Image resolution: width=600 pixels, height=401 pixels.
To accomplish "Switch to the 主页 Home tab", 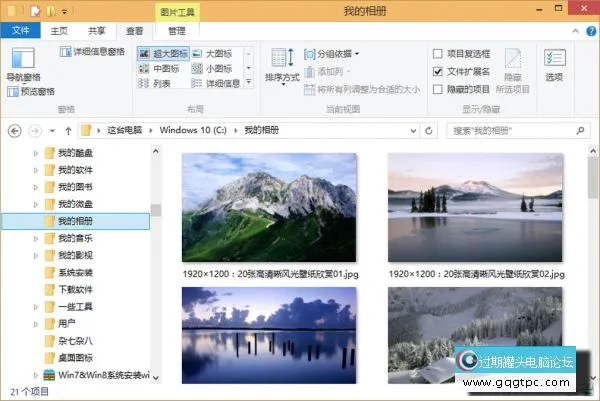I will [59, 31].
